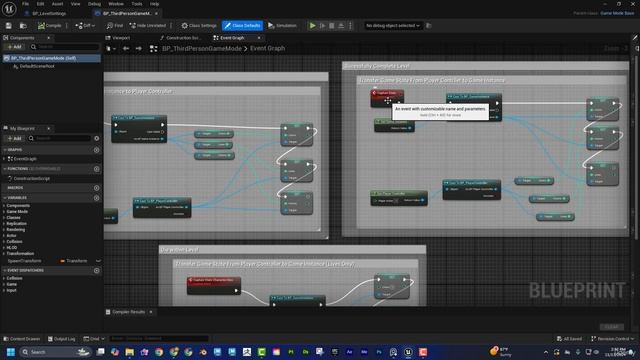640x360 pixels.
Task: Toggle Hide Unrelated nodes
Action: click(148, 26)
